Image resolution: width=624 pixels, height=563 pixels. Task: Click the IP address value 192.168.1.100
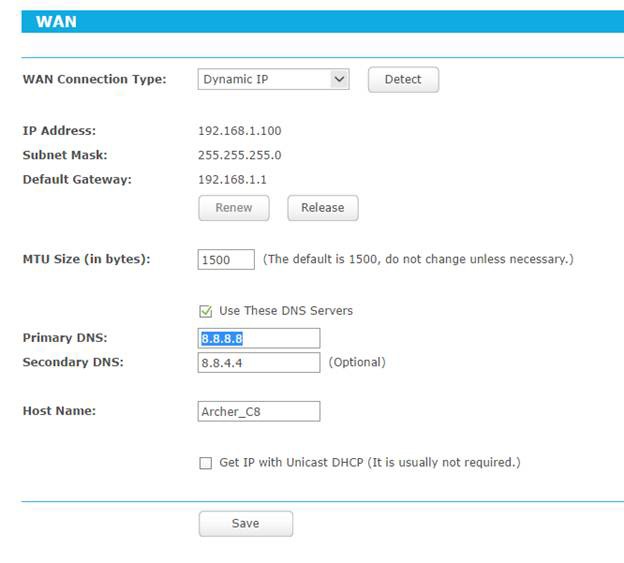click(240, 131)
